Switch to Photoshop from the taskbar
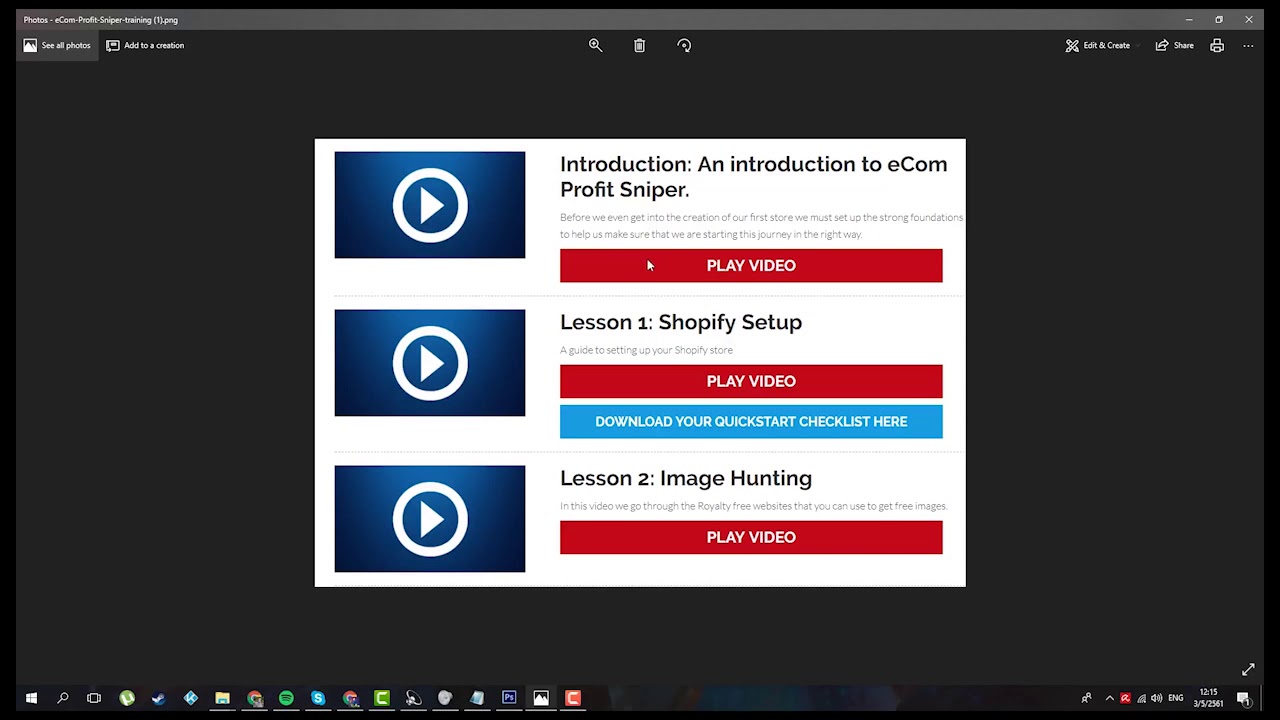Image resolution: width=1280 pixels, height=720 pixels. point(509,698)
